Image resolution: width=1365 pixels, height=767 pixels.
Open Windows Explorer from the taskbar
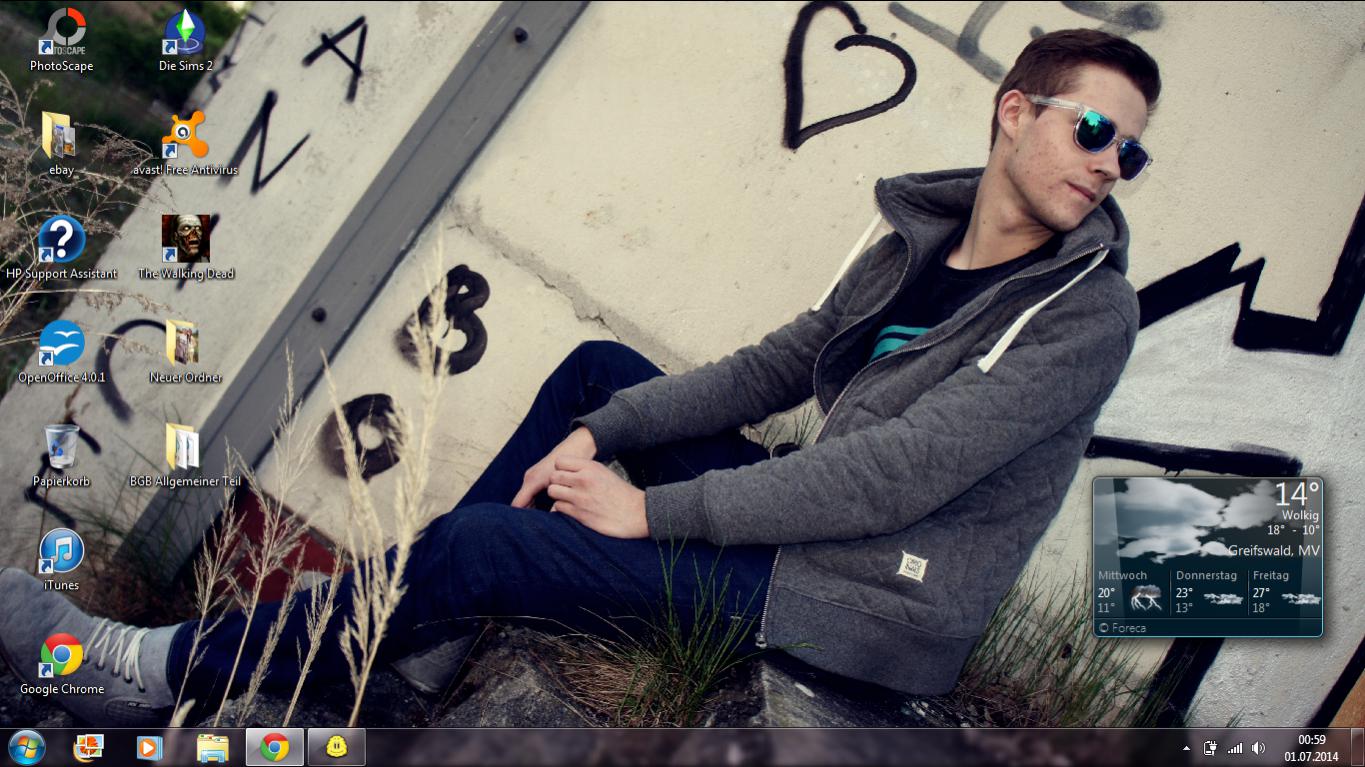click(212, 747)
